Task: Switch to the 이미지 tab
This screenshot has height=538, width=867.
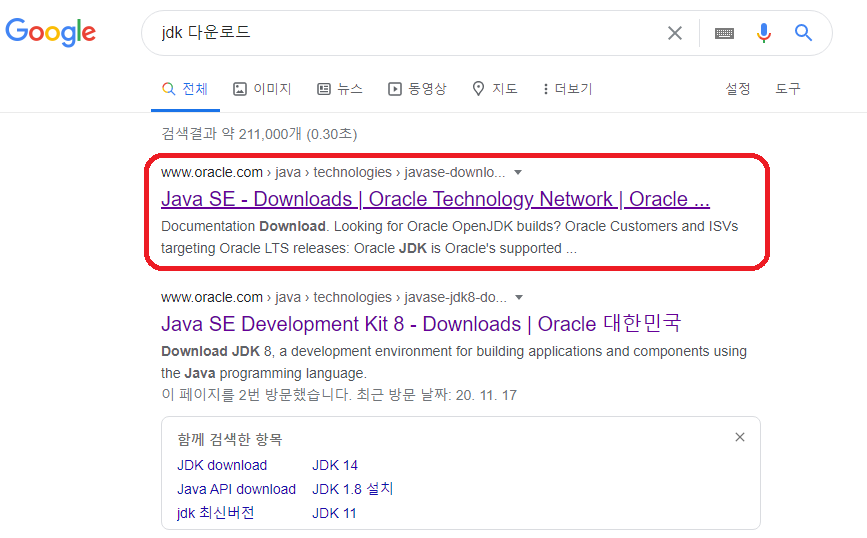Action: [262, 89]
